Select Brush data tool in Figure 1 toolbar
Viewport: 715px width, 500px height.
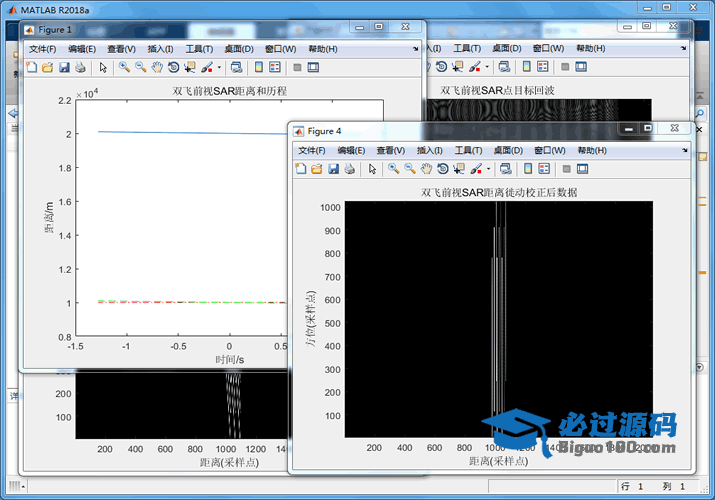pos(207,67)
